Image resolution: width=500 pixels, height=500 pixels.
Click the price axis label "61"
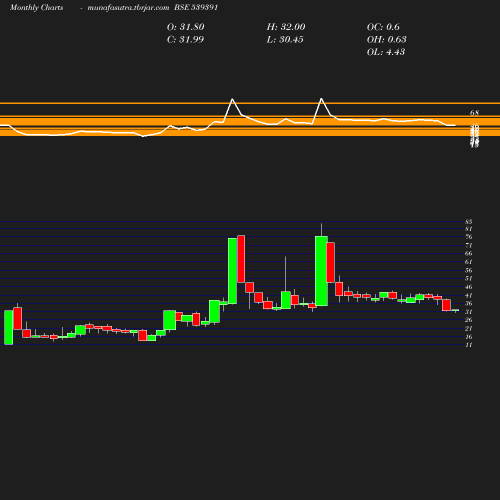pos(469,262)
